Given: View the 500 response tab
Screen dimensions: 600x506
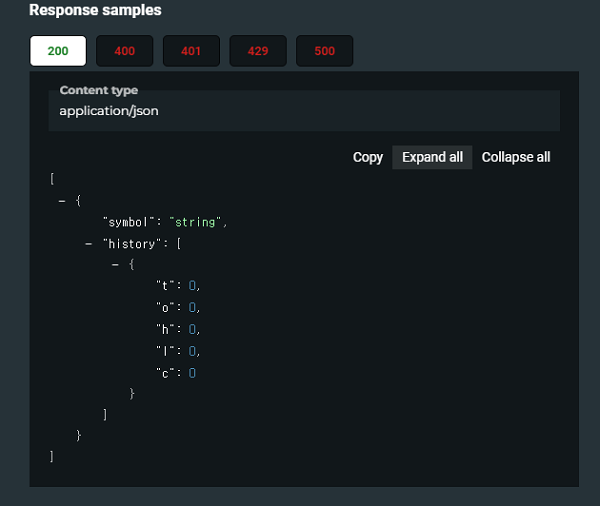Looking at the screenshot, I should [324, 51].
